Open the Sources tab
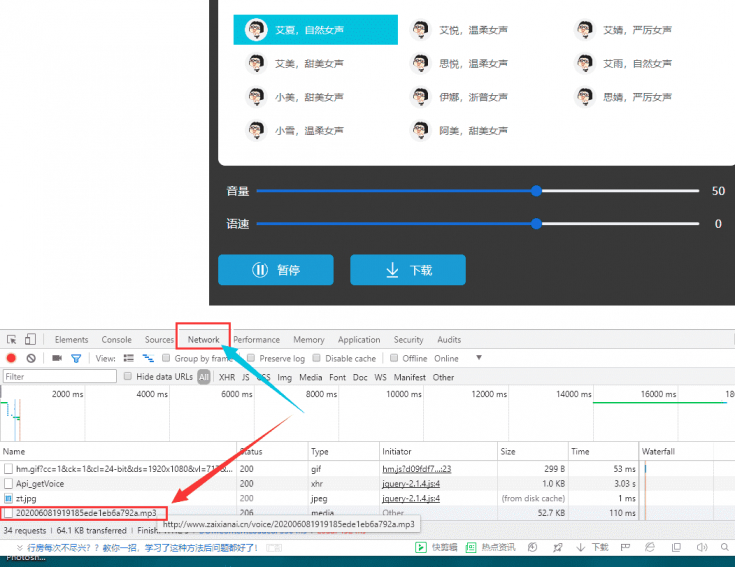The height and width of the screenshot is (567, 735). point(159,340)
